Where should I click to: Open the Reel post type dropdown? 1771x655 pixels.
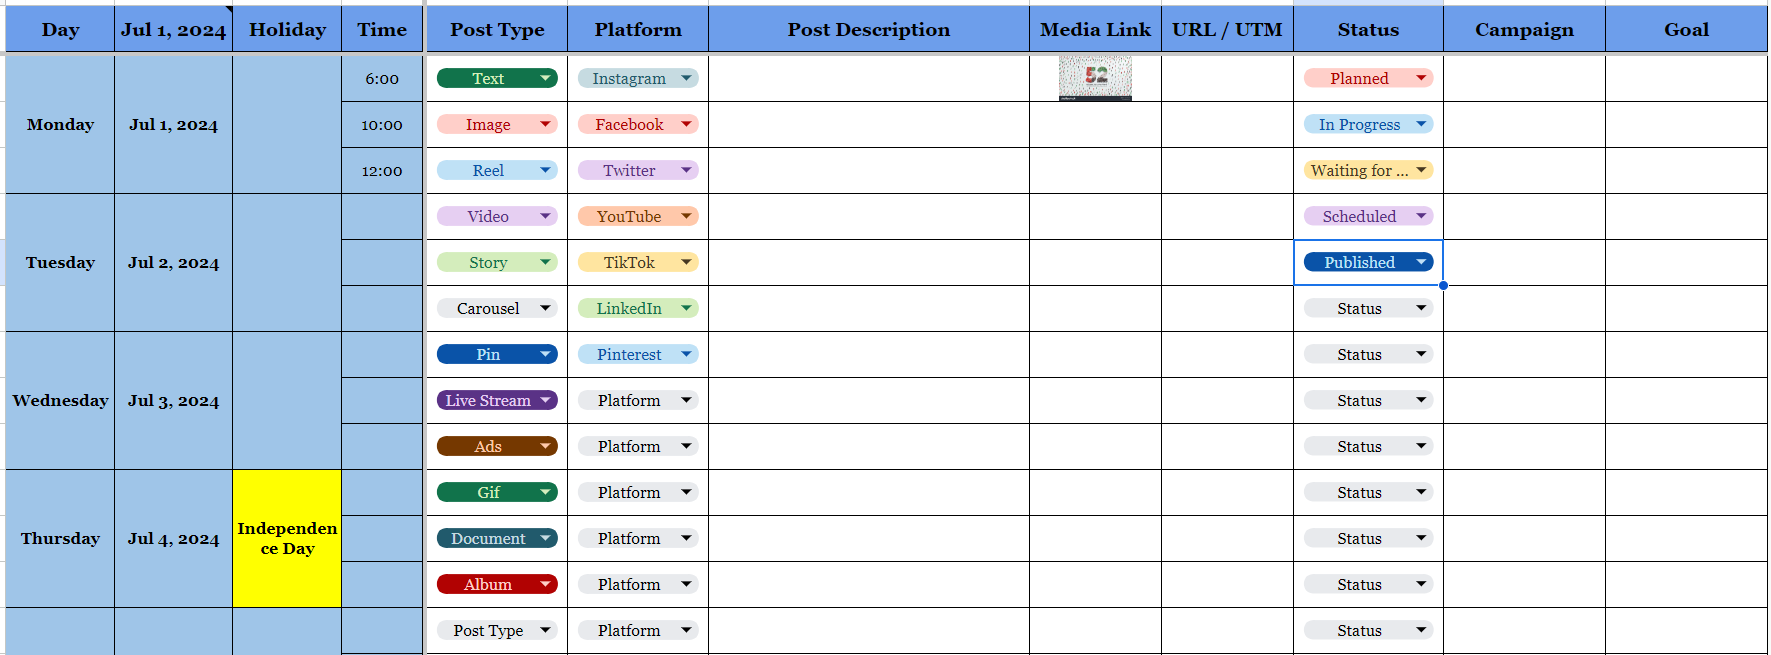click(x=497, y=170)
